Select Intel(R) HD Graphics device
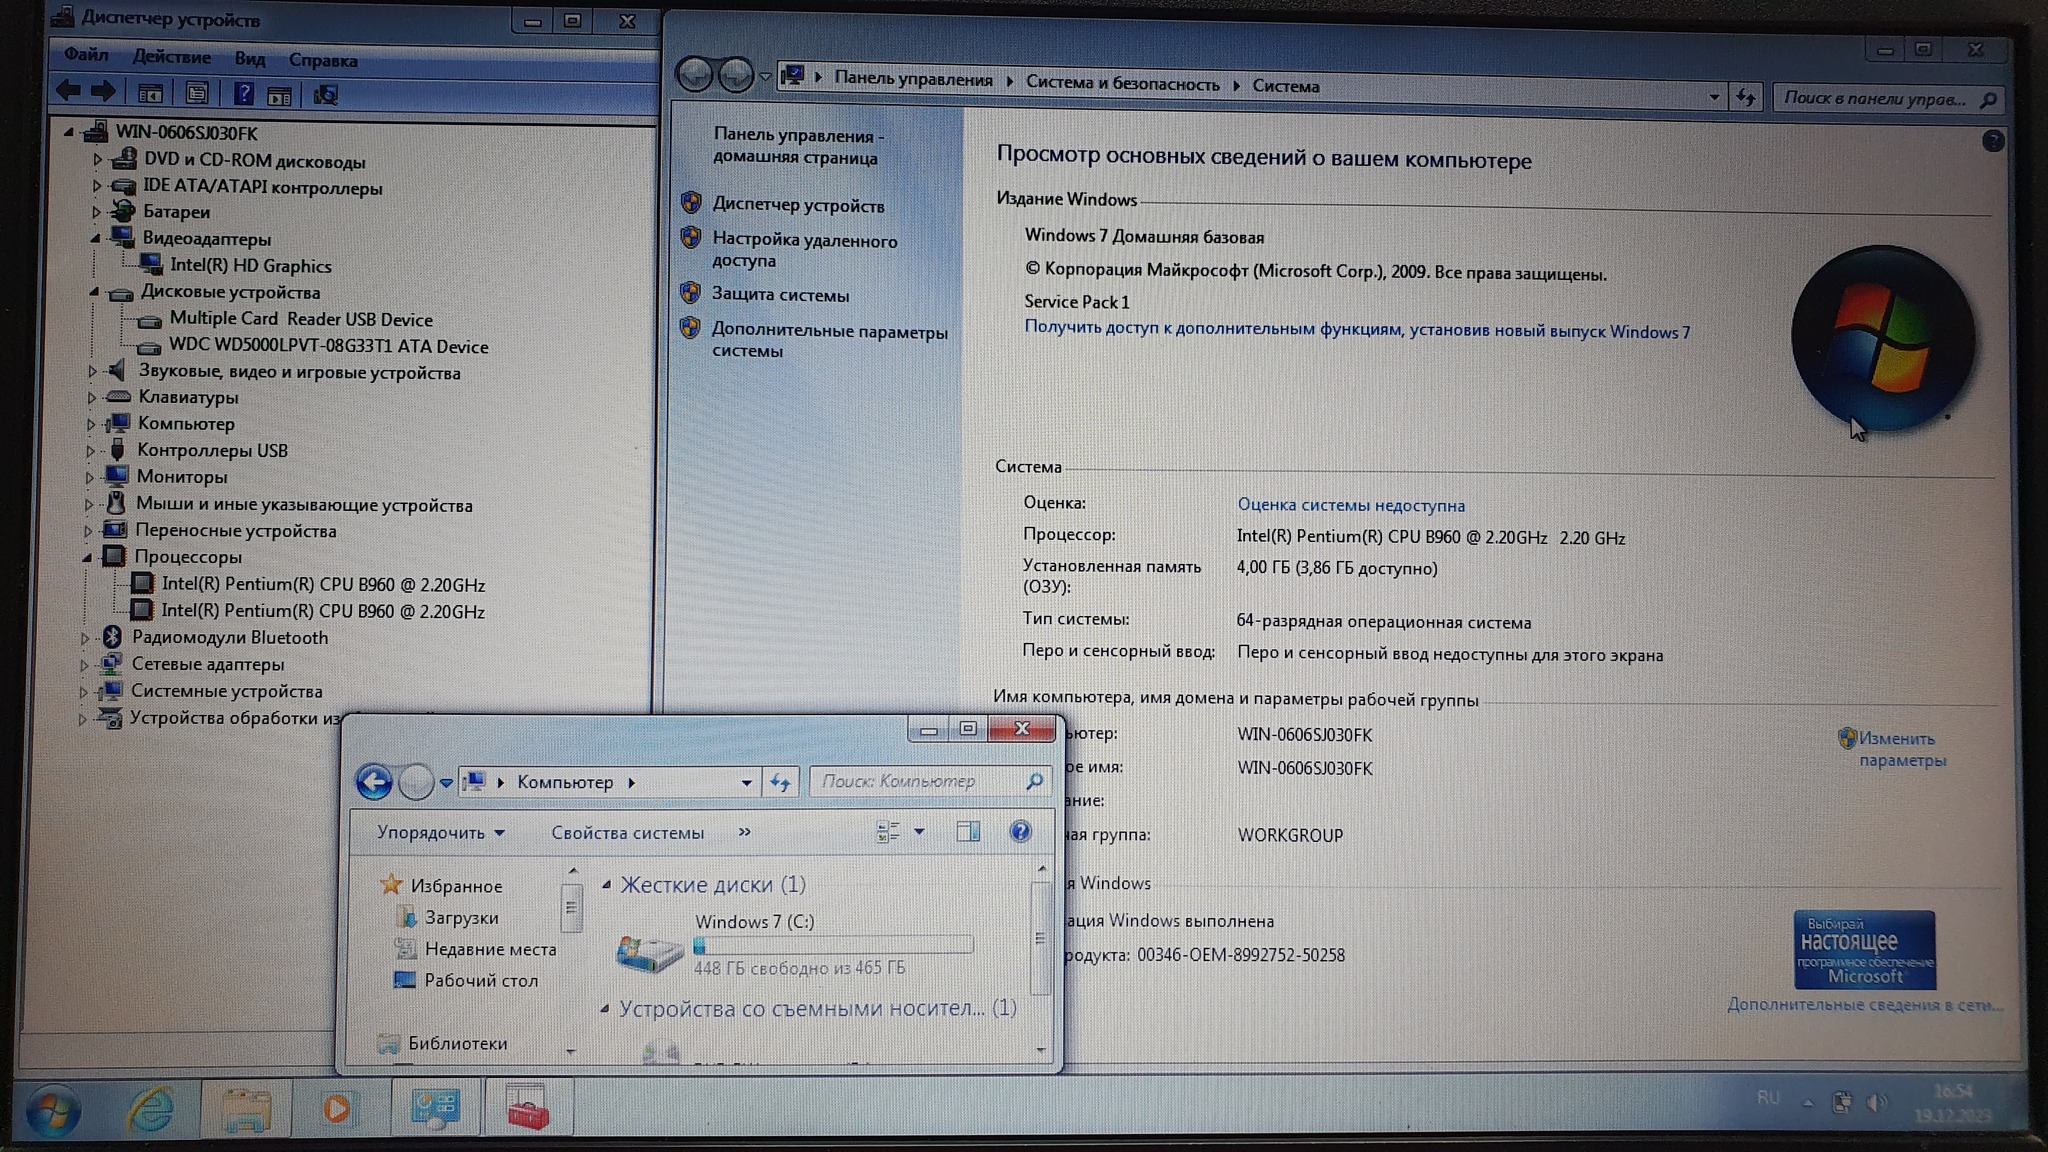2048x1152 pixels. click(x=250, y=266)
